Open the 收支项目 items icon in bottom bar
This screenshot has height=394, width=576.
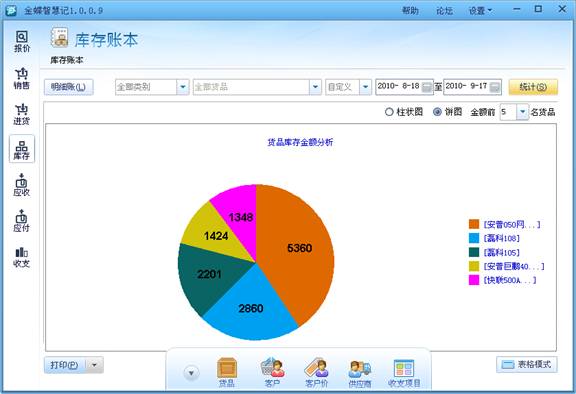pos(404,372)
